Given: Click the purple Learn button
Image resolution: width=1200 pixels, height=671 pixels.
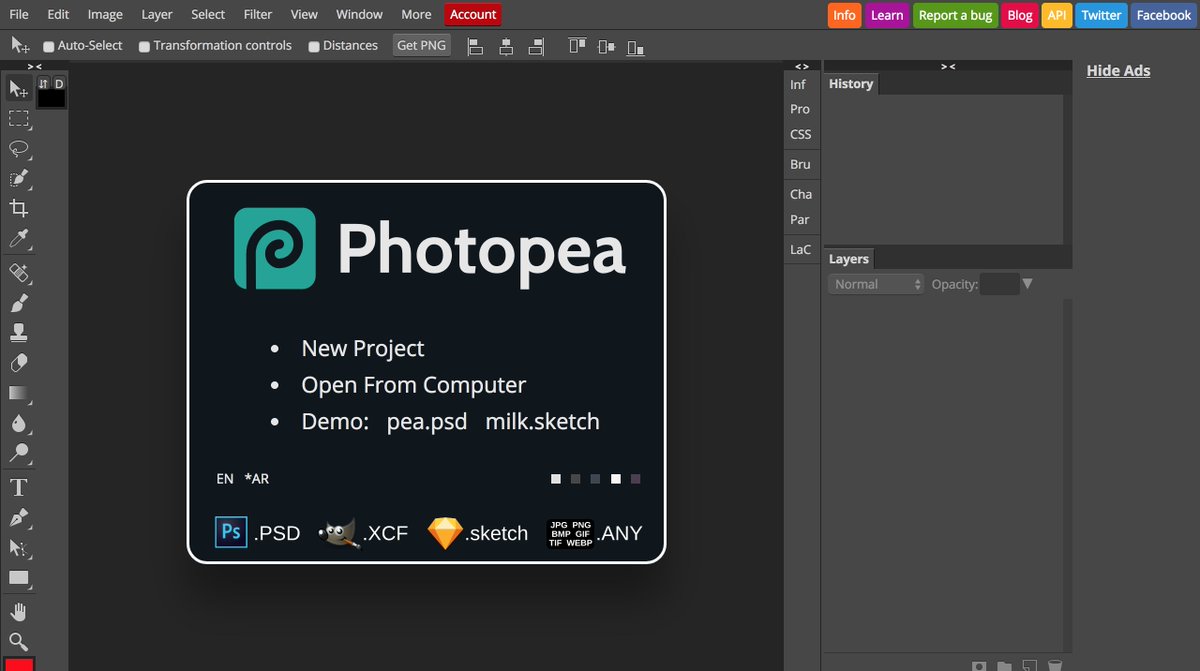Looking at the screenshot, I should (x=887, y=15).
